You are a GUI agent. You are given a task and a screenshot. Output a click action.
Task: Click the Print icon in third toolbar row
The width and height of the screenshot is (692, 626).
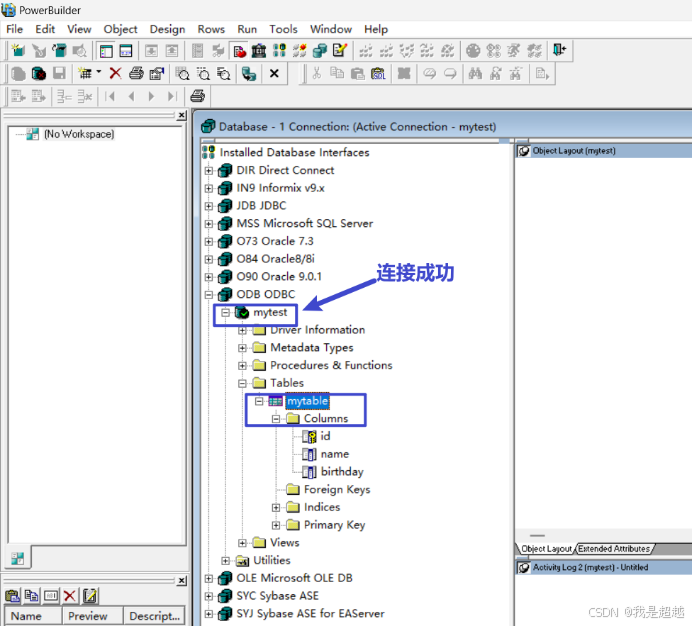[x=197, y=96]
